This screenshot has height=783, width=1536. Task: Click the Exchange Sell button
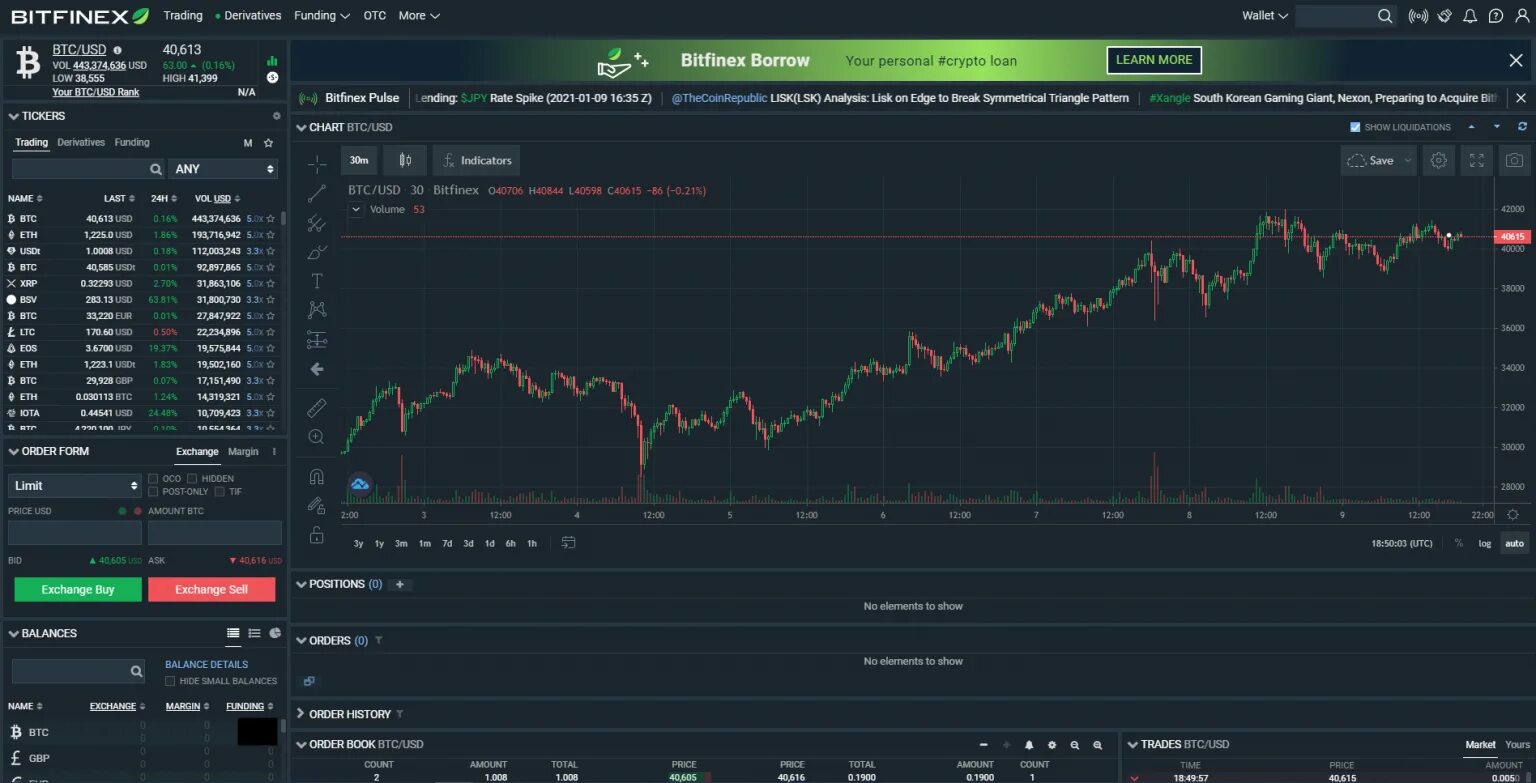pyautogui.click(x=211, y=590)
